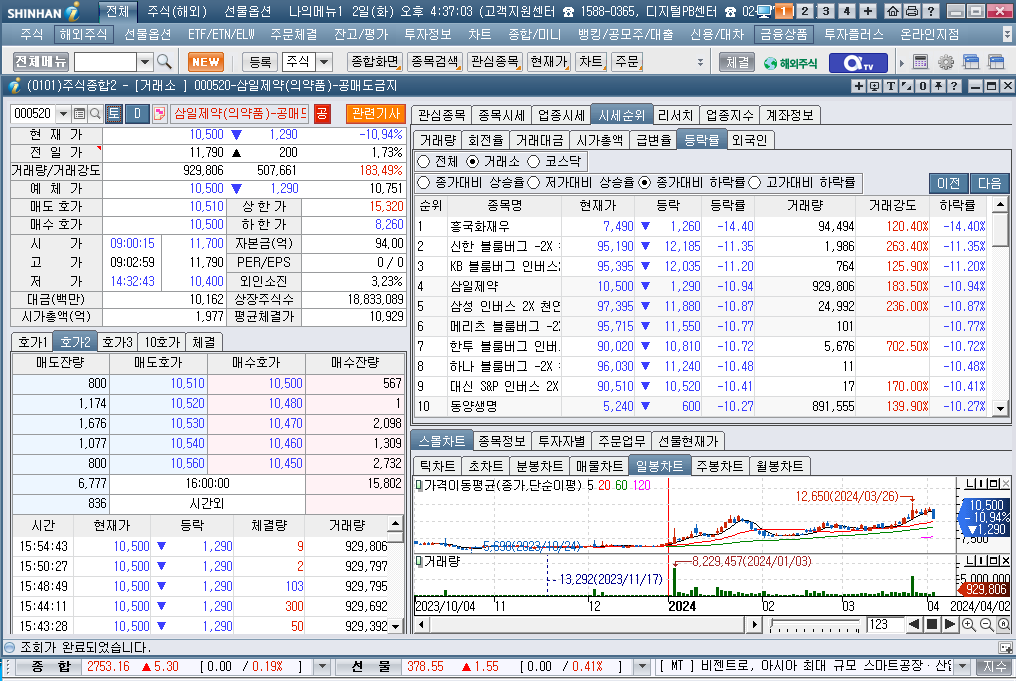Viewport: 1016px width, 681px height.
Task: Switch to virtual screen 3
Action: (x=826, y=11)
